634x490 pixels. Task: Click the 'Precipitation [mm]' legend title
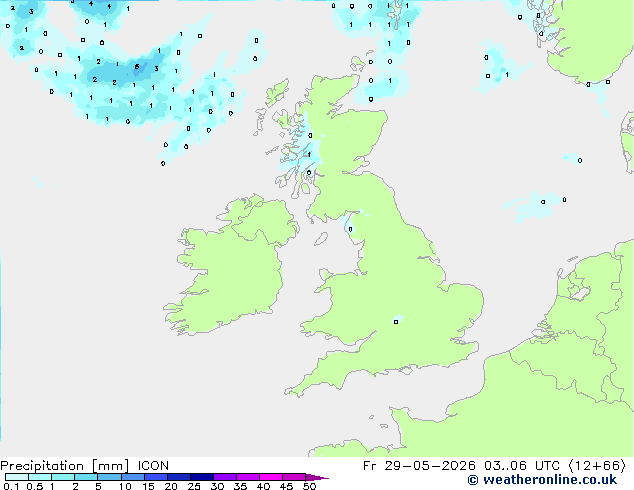tap(65, 466)
